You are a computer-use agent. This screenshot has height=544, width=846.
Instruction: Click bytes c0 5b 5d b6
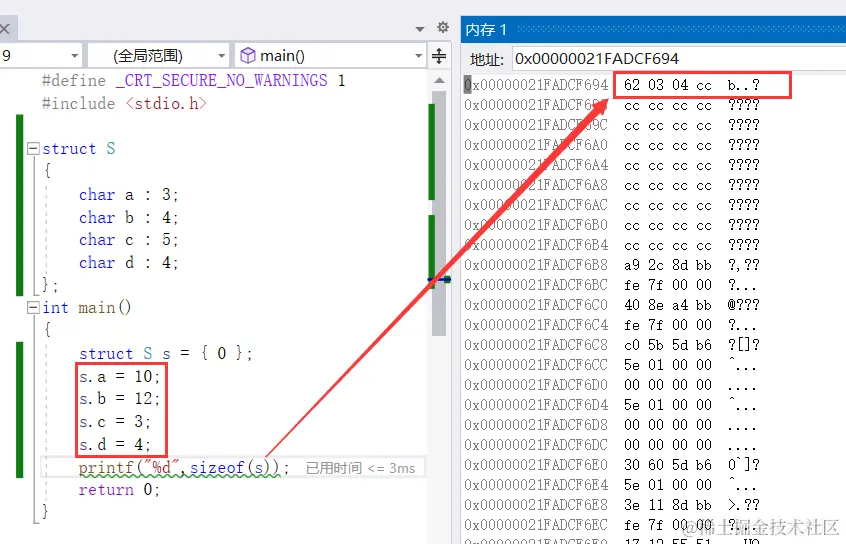coord(667,345)
